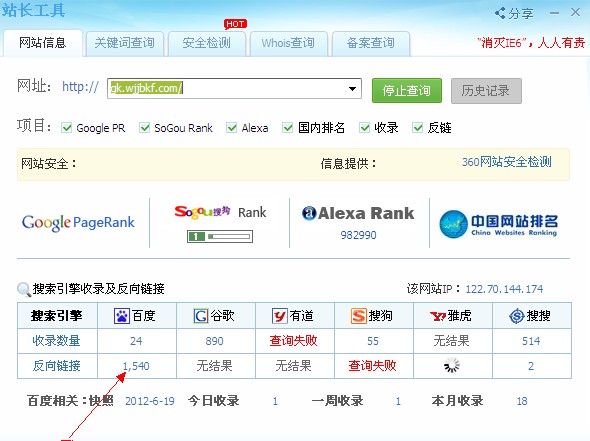Click the Baidu paw icon
The height and width of the screenshot is (441, 590).
pyautogui.click(x=122, y=316)
